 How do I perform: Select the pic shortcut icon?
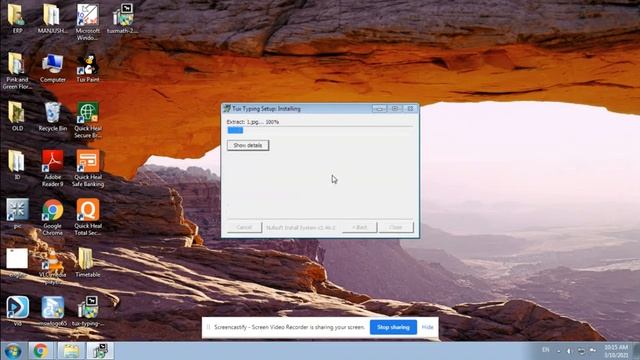coord(17,213)
